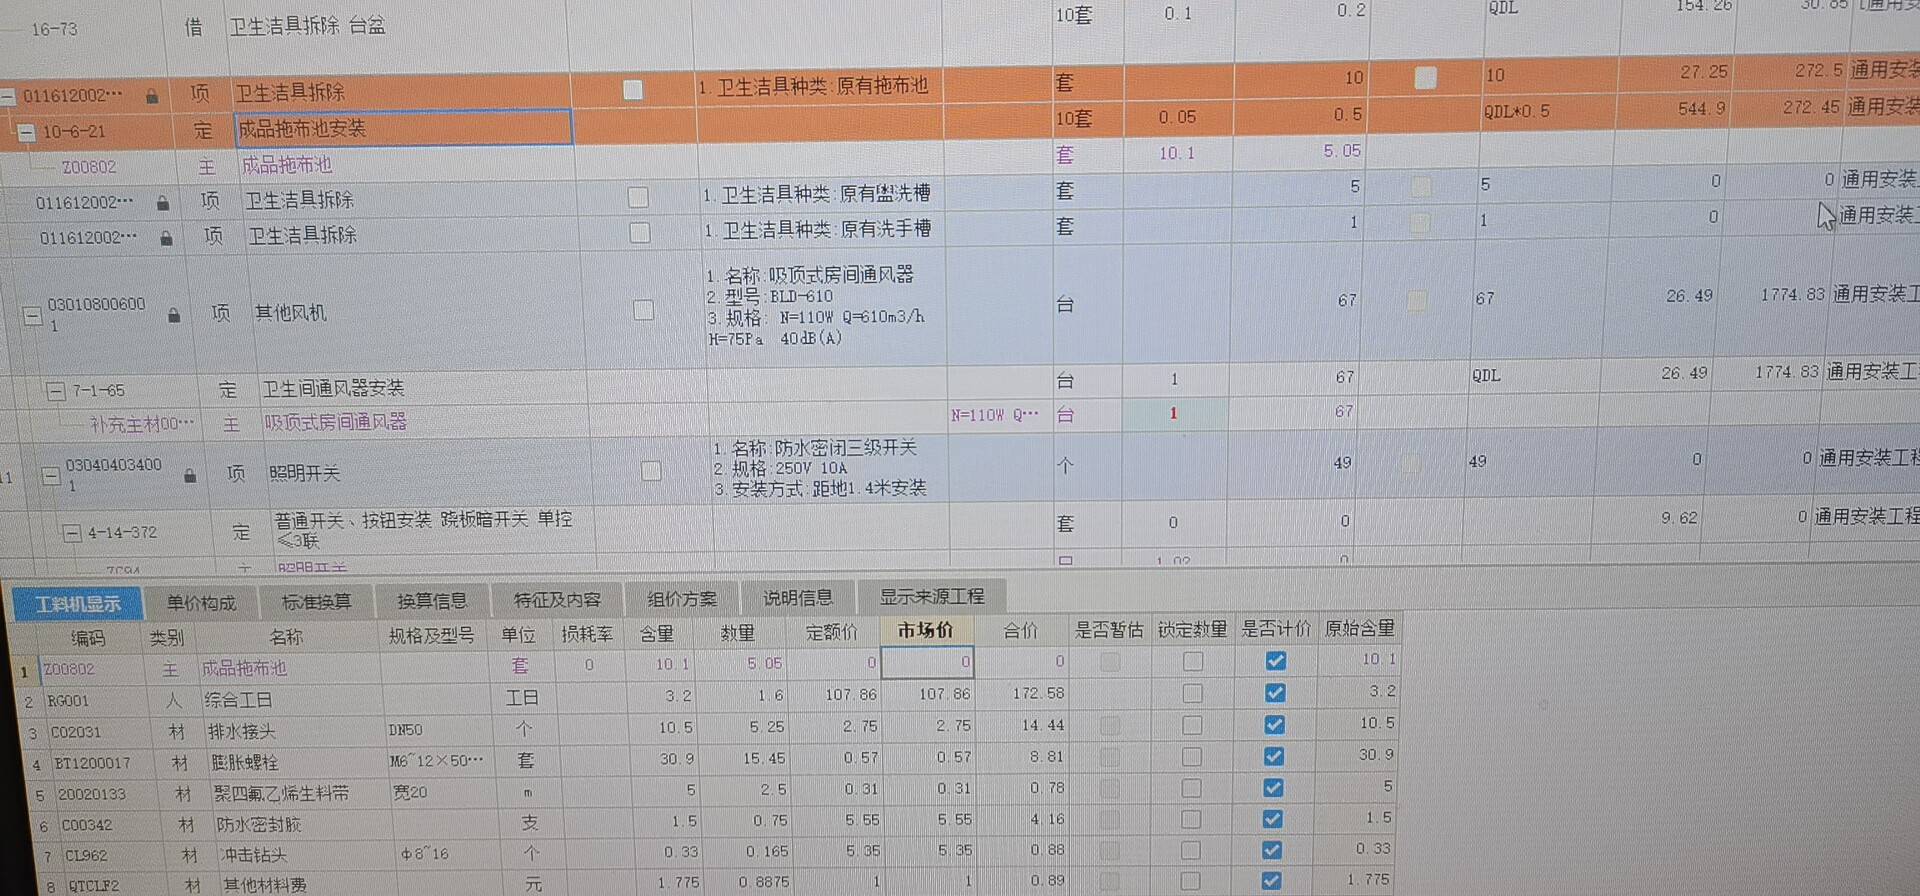Click the 定额价 column header
Viewport: 1920px width, 896px height.
pos(832,632)
